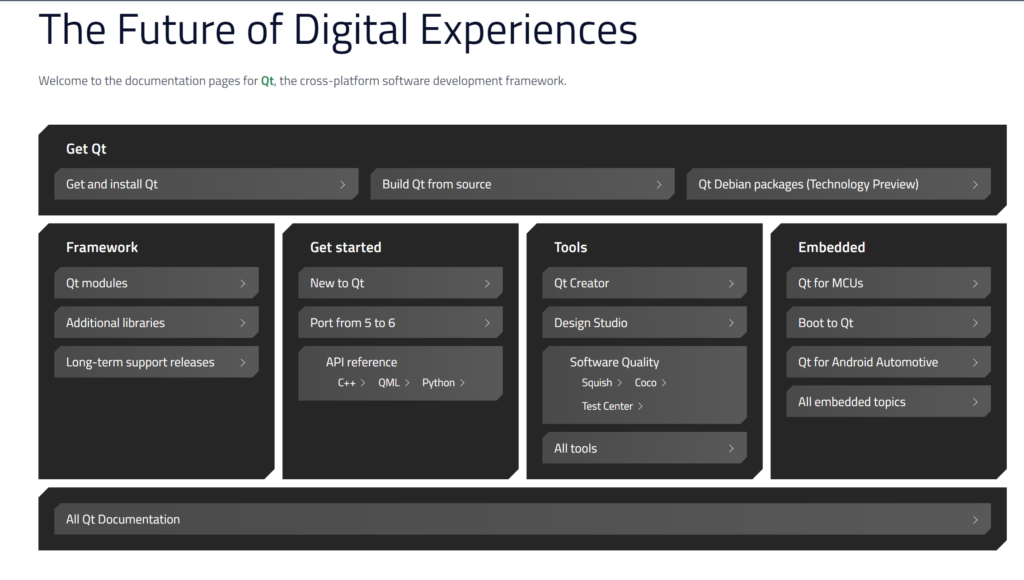This screenshot has height=580, width=1024.
Task: Click the arrow next to New to Qt
Action: pos(487,283)
